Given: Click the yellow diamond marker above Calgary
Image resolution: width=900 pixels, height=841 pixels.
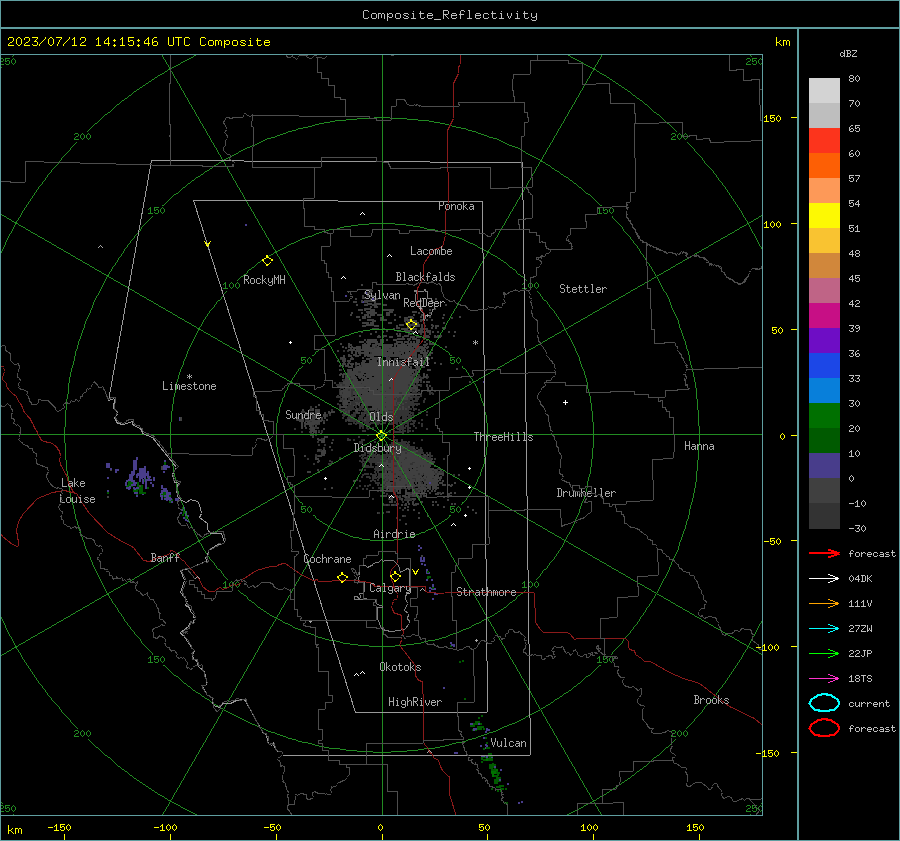Looking at the screenshot, I should (x=395, y=576).
